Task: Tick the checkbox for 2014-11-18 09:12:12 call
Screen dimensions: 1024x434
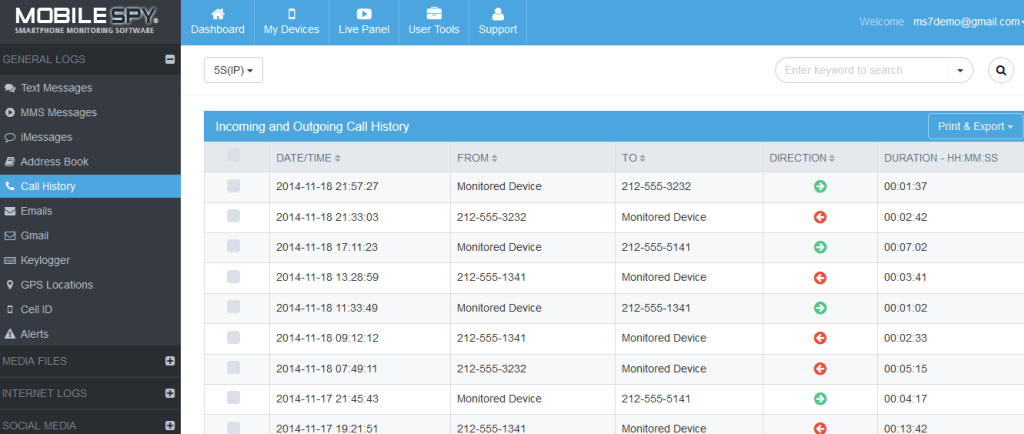Action: tap(233, 337)
